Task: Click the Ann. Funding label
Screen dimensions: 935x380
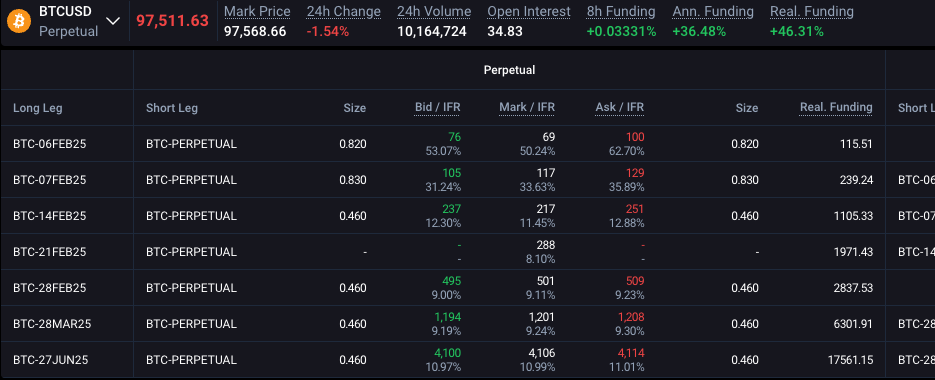Action: [713, 11]
